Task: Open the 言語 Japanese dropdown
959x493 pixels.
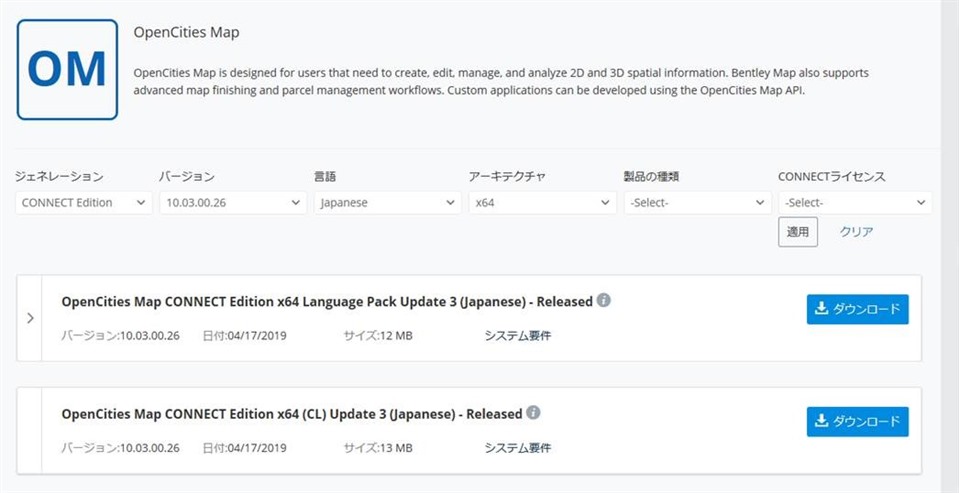Action: click(x=388, y=202)
